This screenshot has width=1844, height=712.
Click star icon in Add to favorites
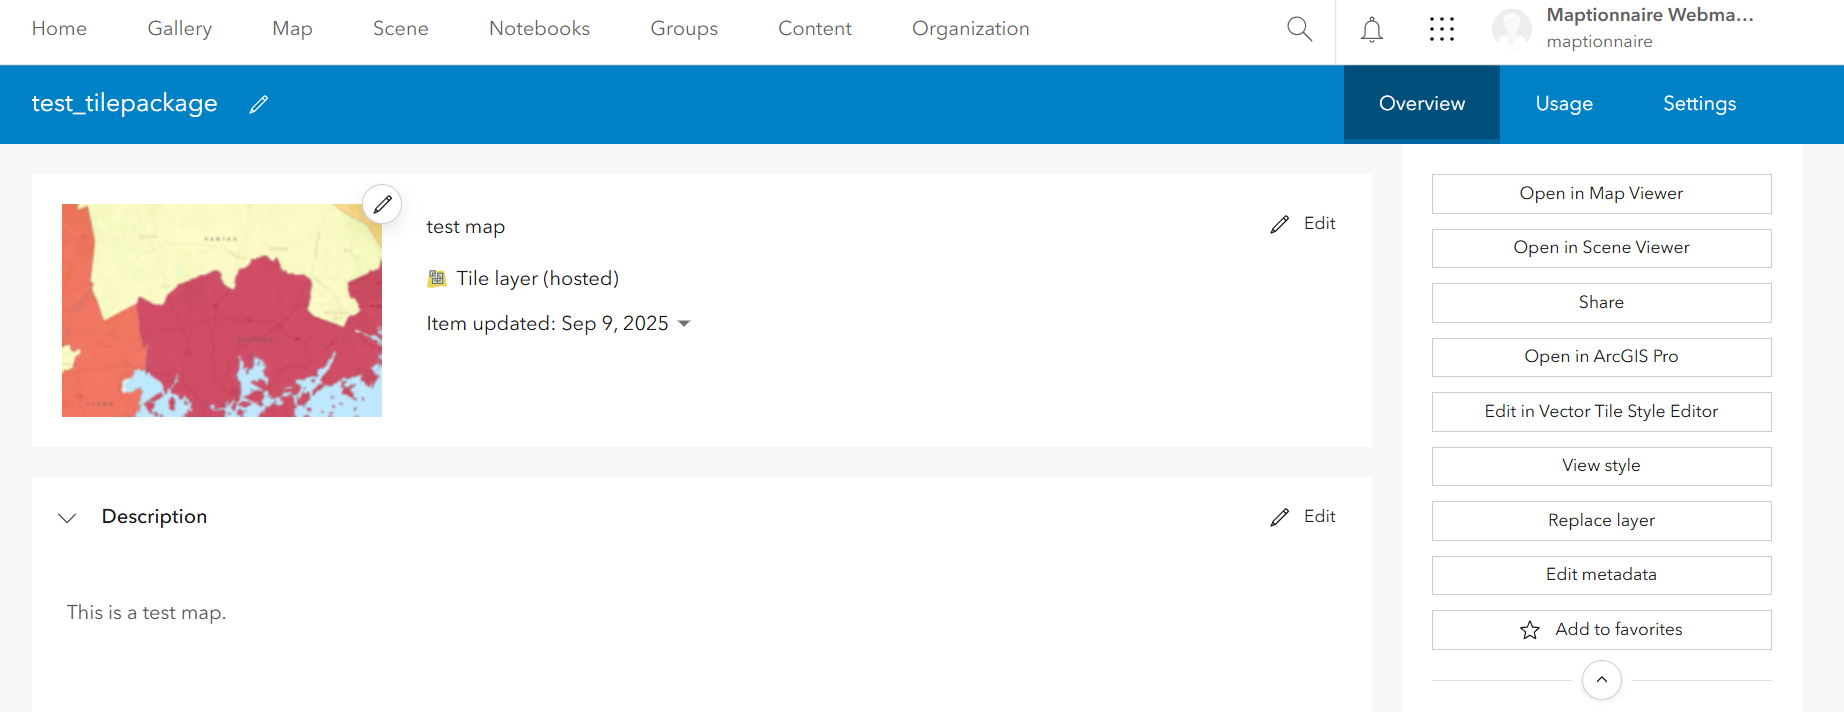coord(1530,630)
